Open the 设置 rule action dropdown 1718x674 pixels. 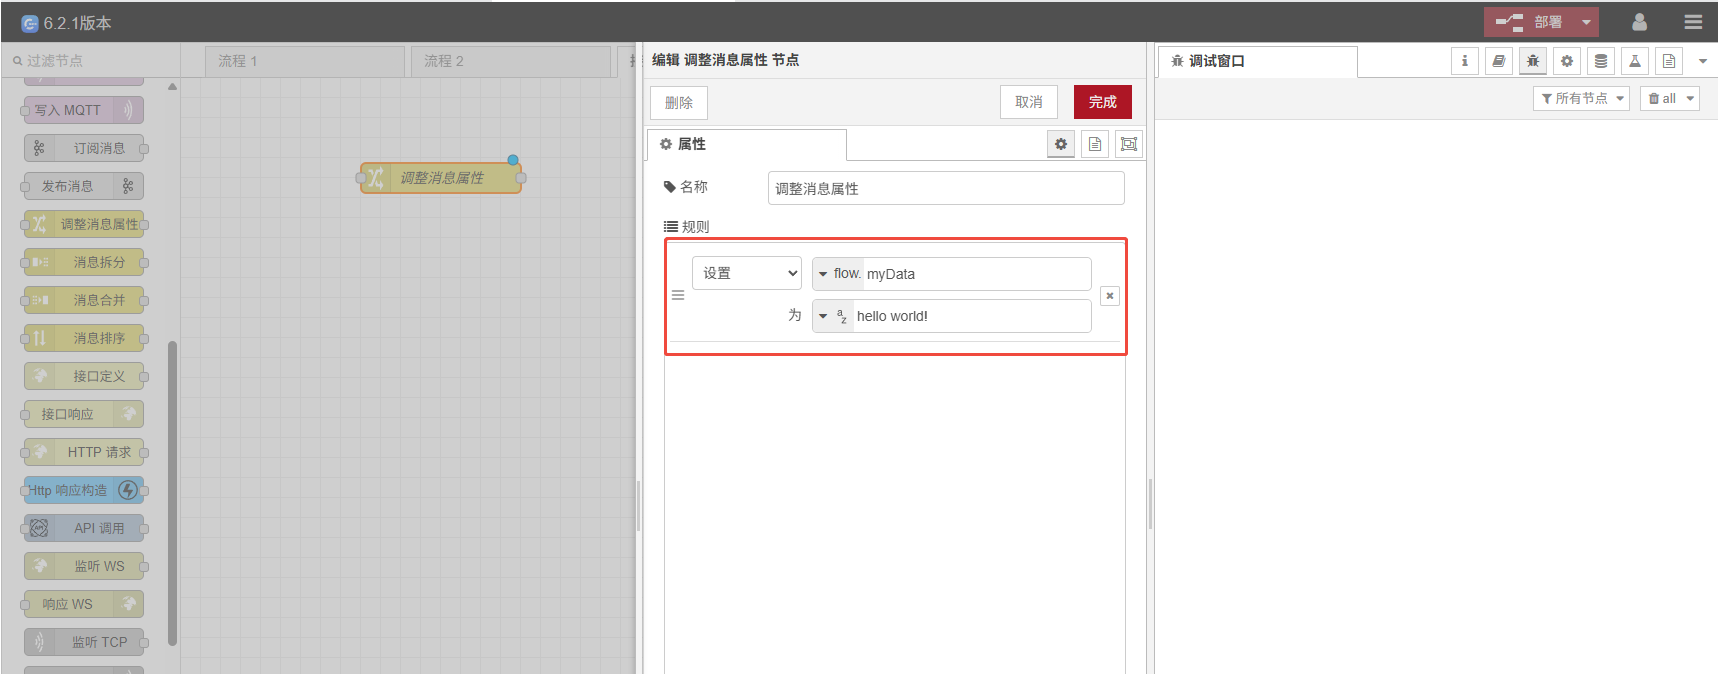747,273
